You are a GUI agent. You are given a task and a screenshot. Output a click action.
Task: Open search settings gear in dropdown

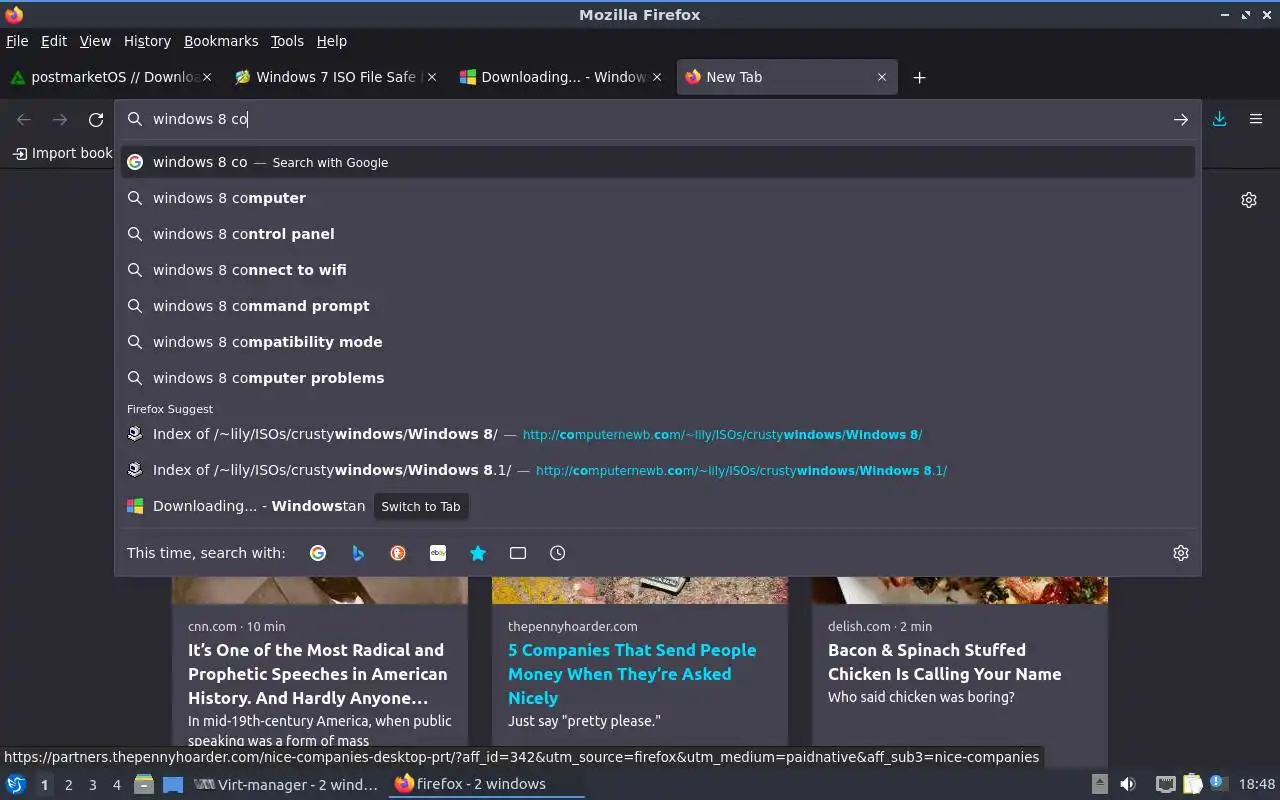[1181, 553]
